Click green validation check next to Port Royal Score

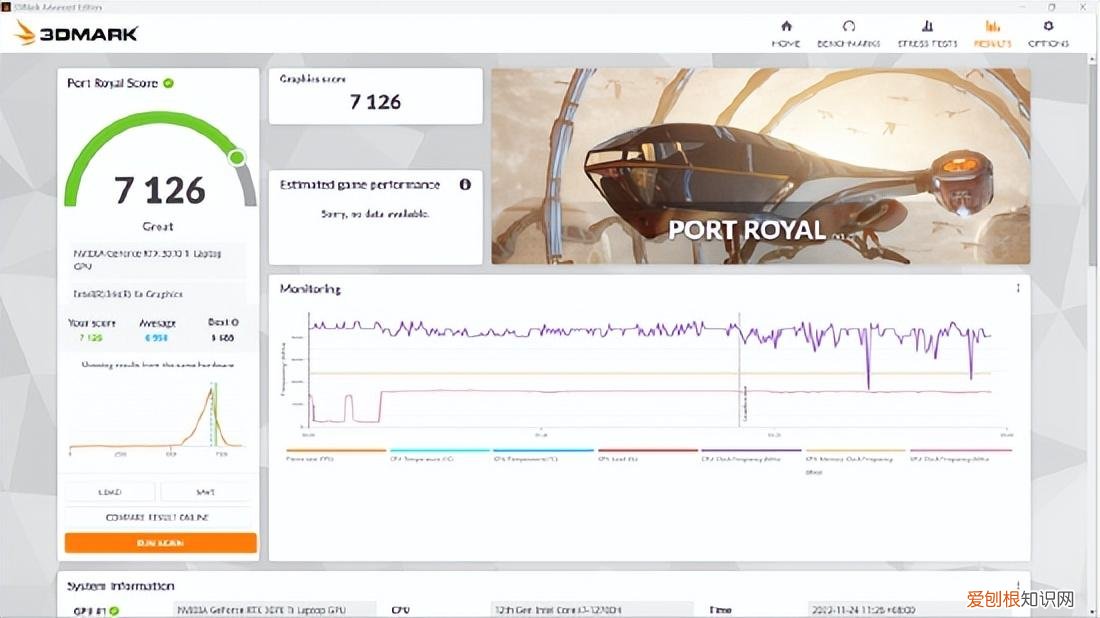(x=169, y=83)
